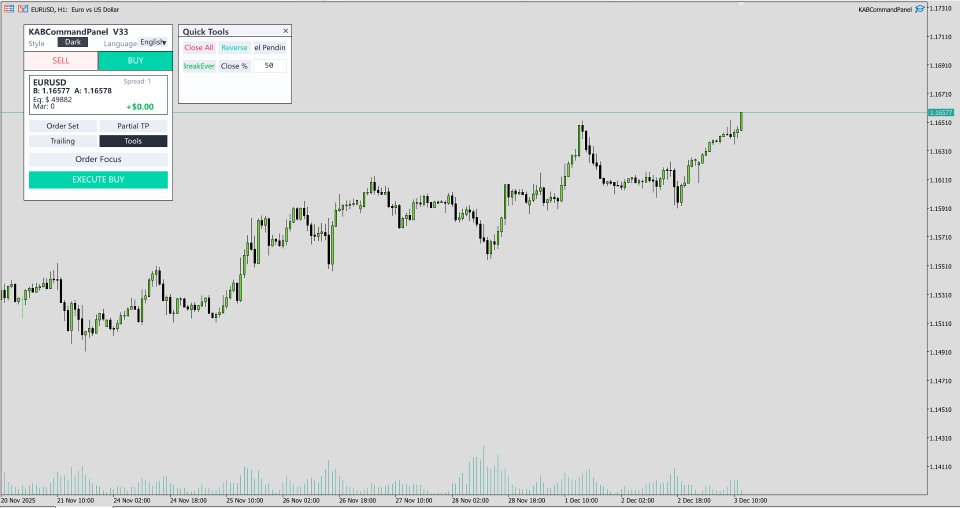Open the Partial TP tab
This screenshot has height=508, width=960.
(x=133, y=126)
